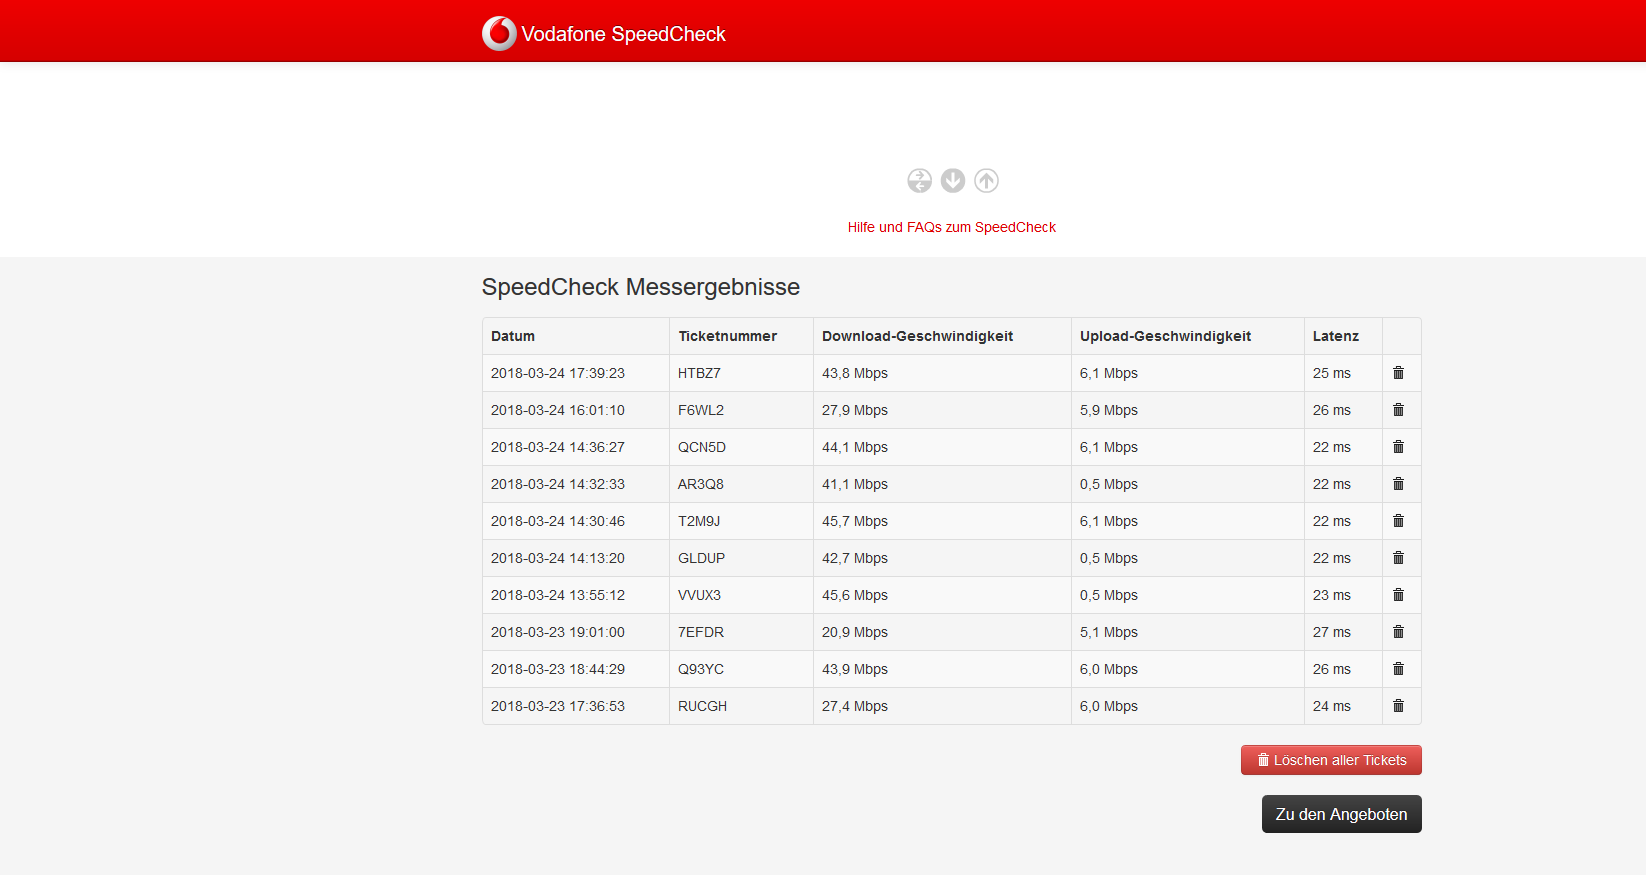Delete ticket RUCGH via trash icon
This screenshot has height=875, width=1646.
[x=1398, y=706]
